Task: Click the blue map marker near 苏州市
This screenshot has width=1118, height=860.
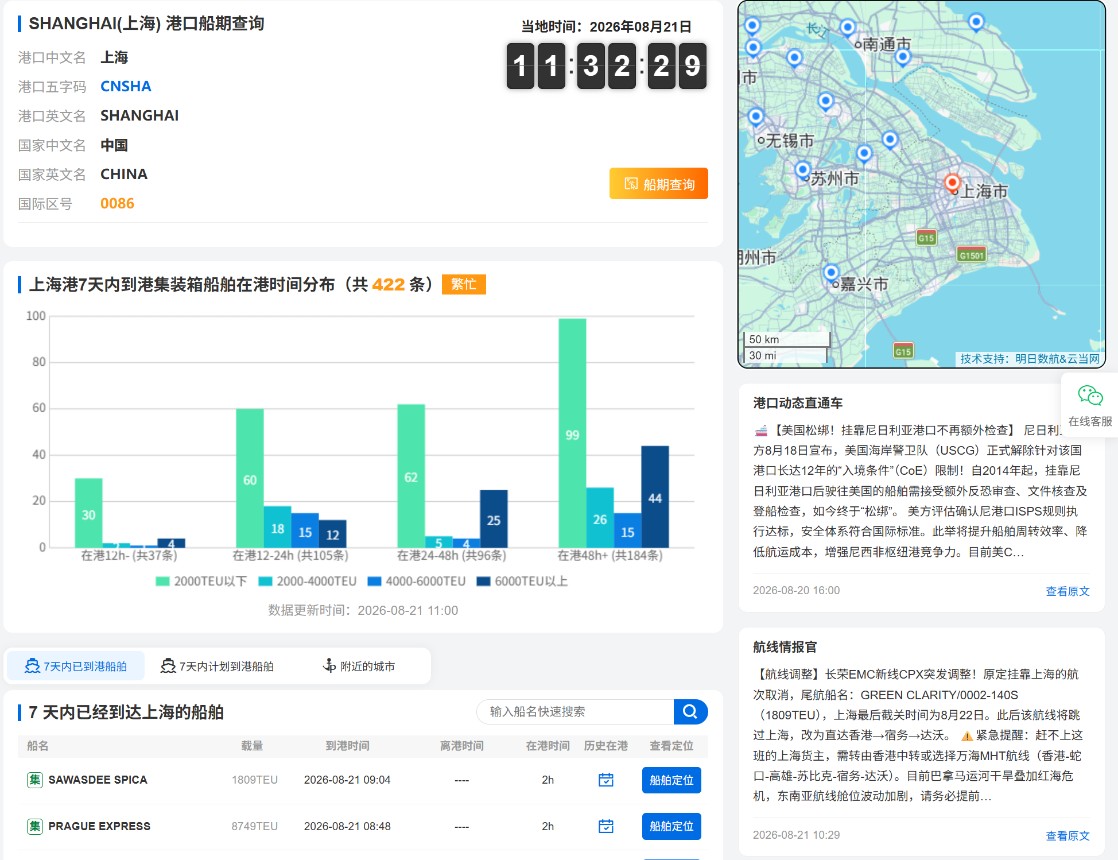Action: (x=803, y=170)
